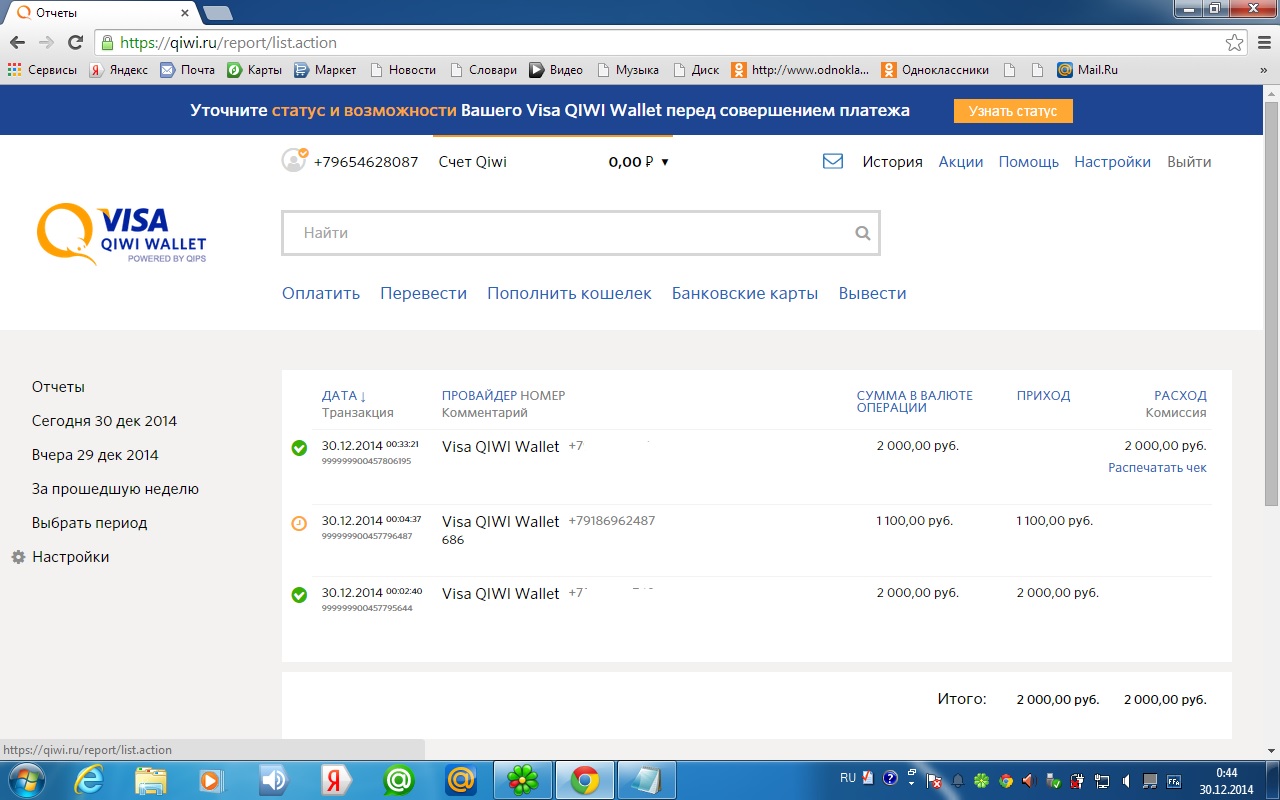Open the Chrome menu icon
1280x800 pixels.
[1262, 43]
